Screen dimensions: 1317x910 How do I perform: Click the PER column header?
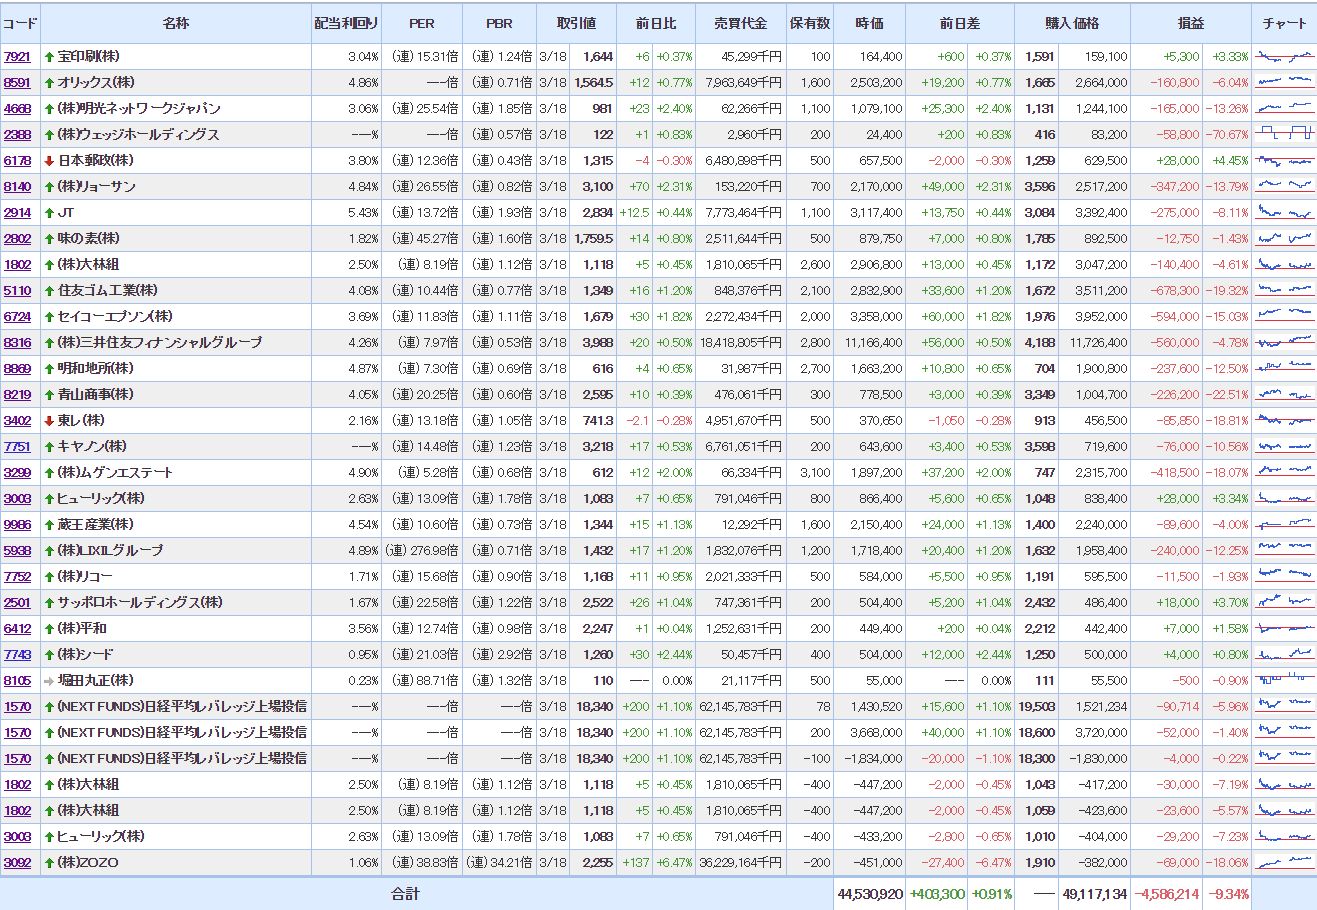click(422, 22)
